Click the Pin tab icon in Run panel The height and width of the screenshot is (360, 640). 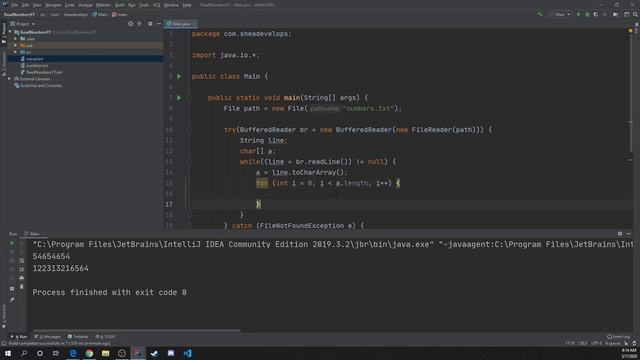[x=12, y=300]
